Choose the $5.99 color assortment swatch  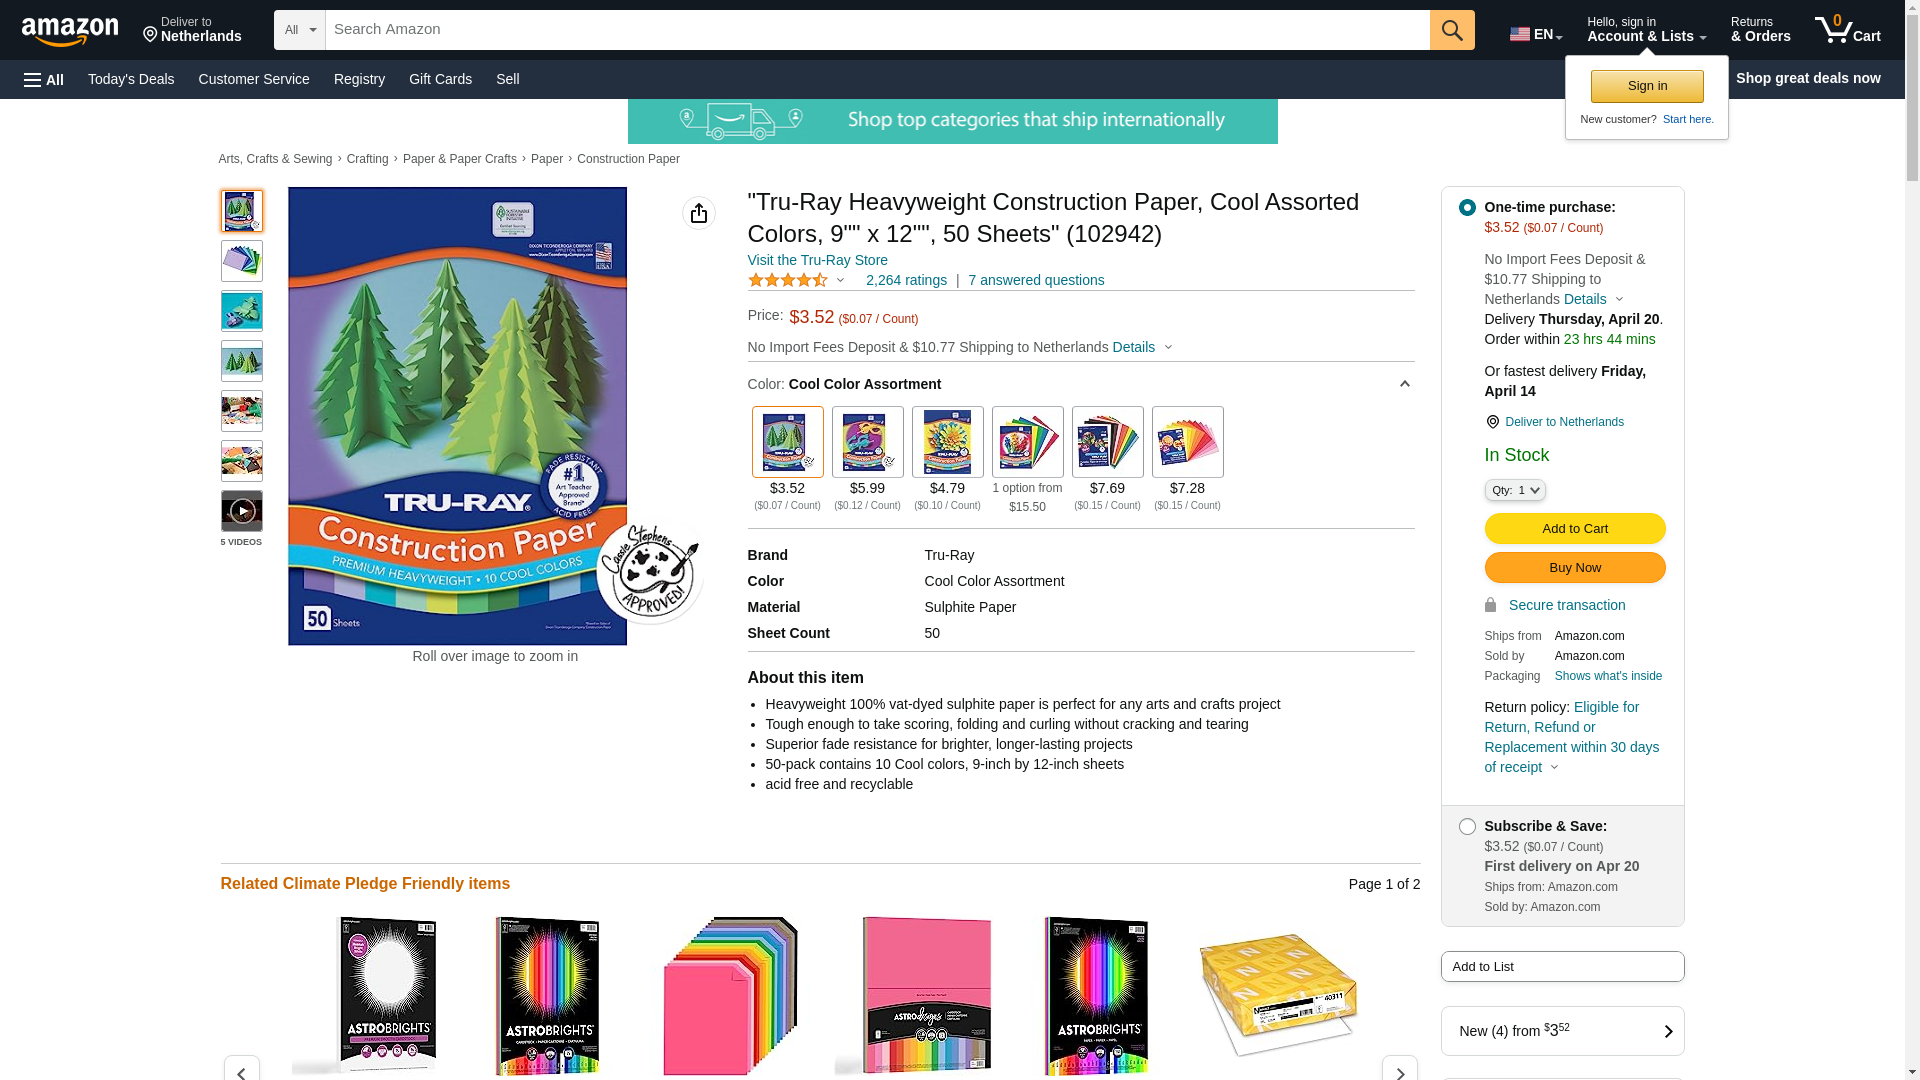868,442
